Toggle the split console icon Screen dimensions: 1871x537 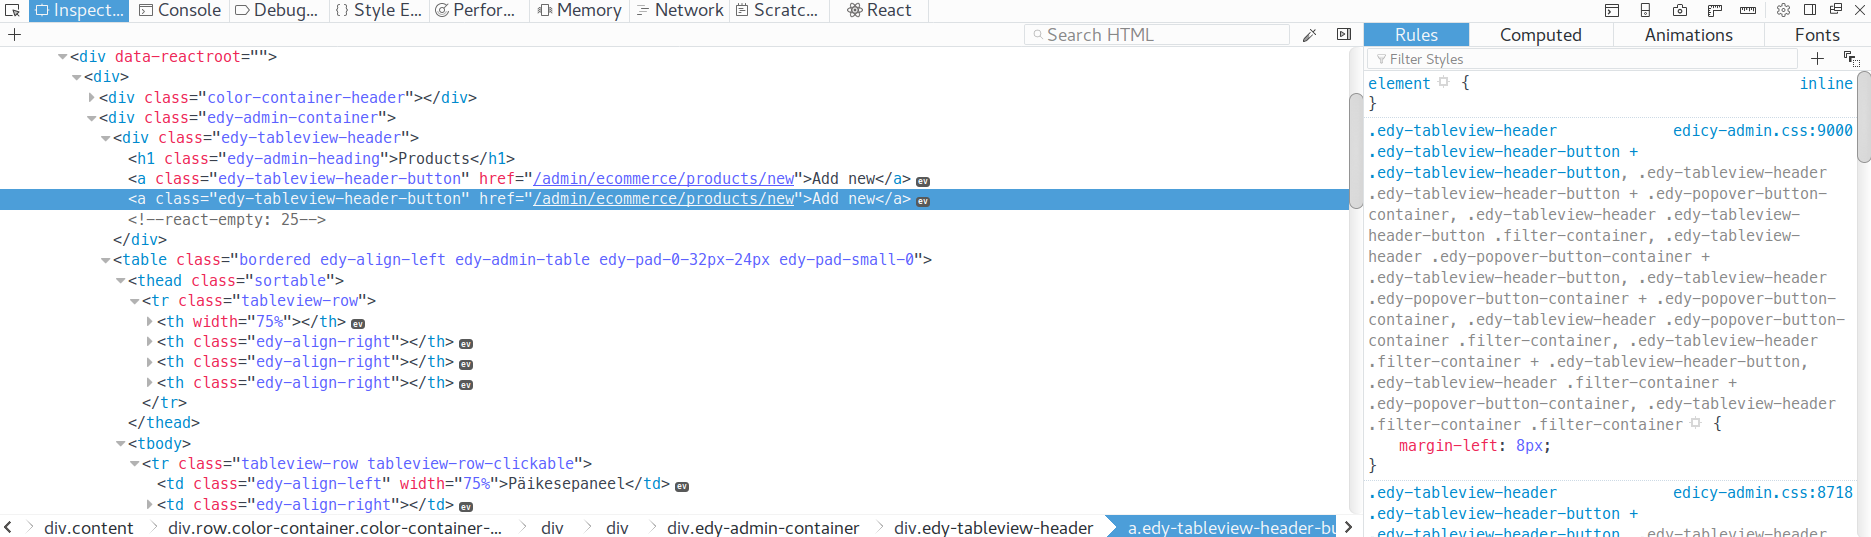1612,10
